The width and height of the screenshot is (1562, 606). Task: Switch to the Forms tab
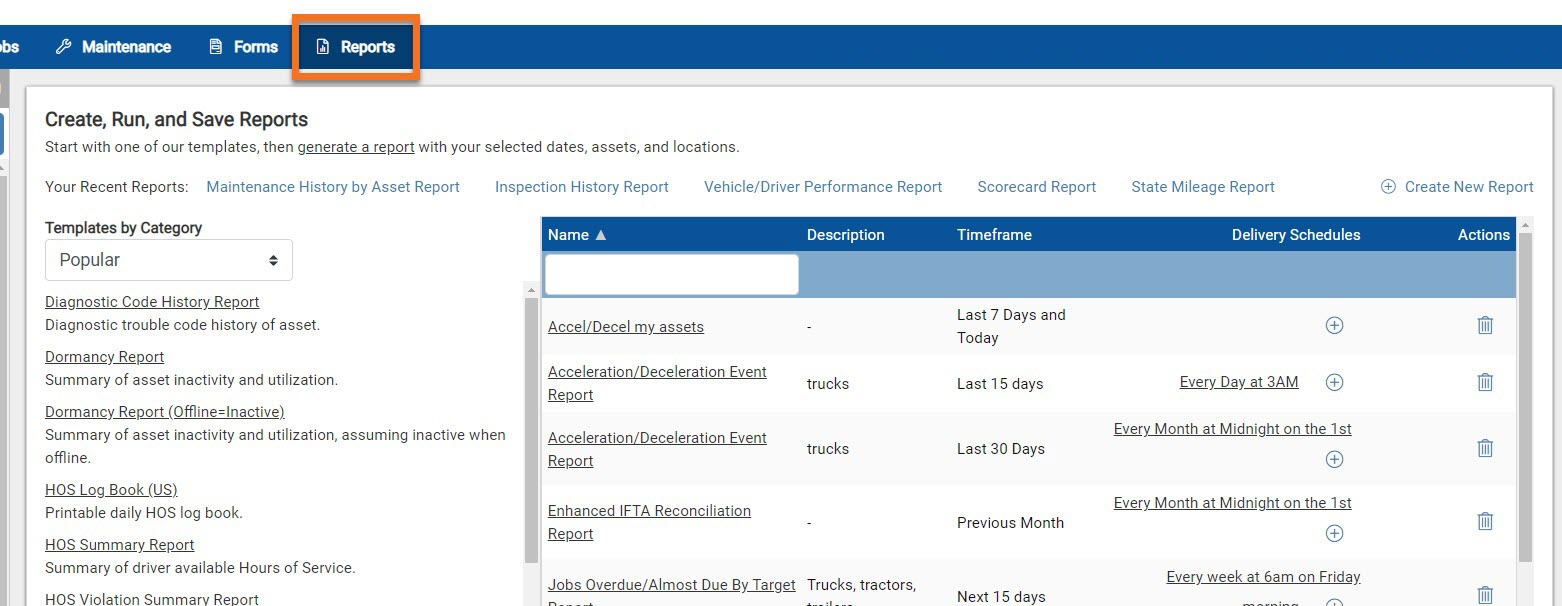[255, 46]
